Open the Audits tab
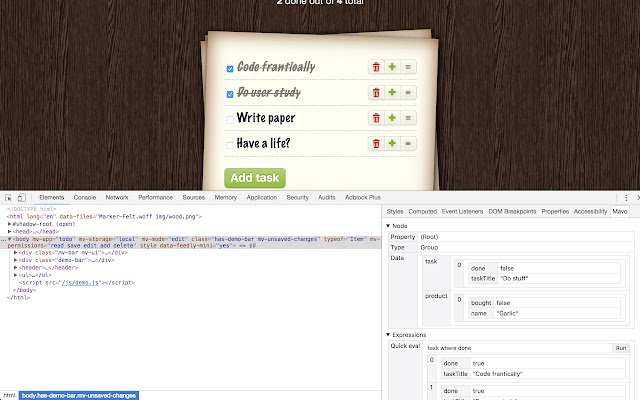The height and width of the screenshot is (400, 640). 327,198
